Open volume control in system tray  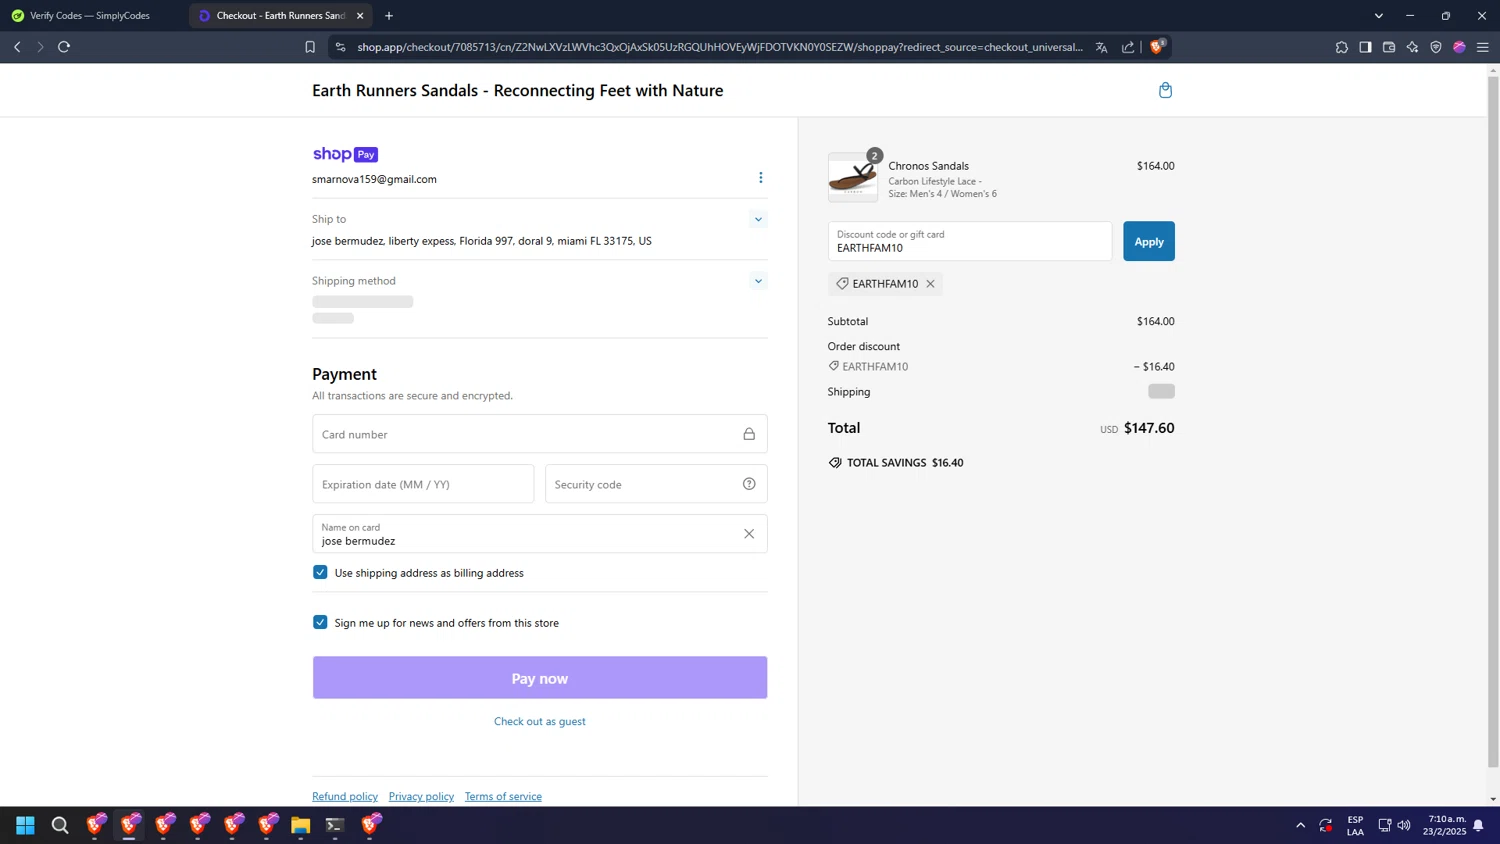[x=1404, y=825]
